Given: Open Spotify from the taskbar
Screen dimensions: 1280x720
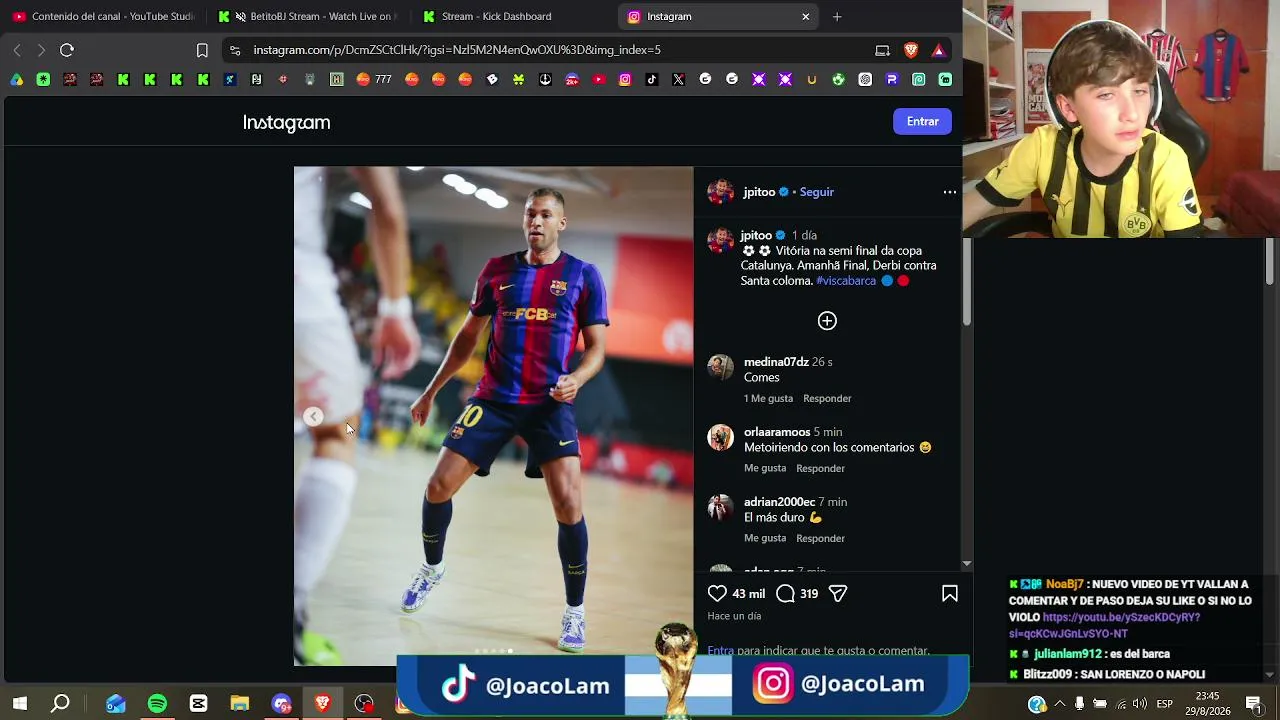Looking at the screenshot, I should [157, 704].
